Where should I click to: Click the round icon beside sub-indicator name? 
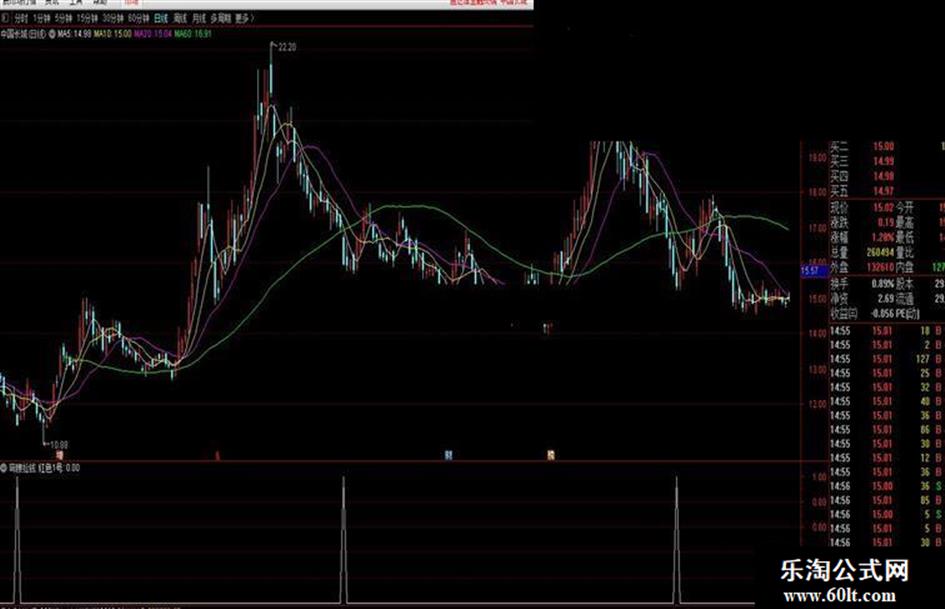point(4,467)
